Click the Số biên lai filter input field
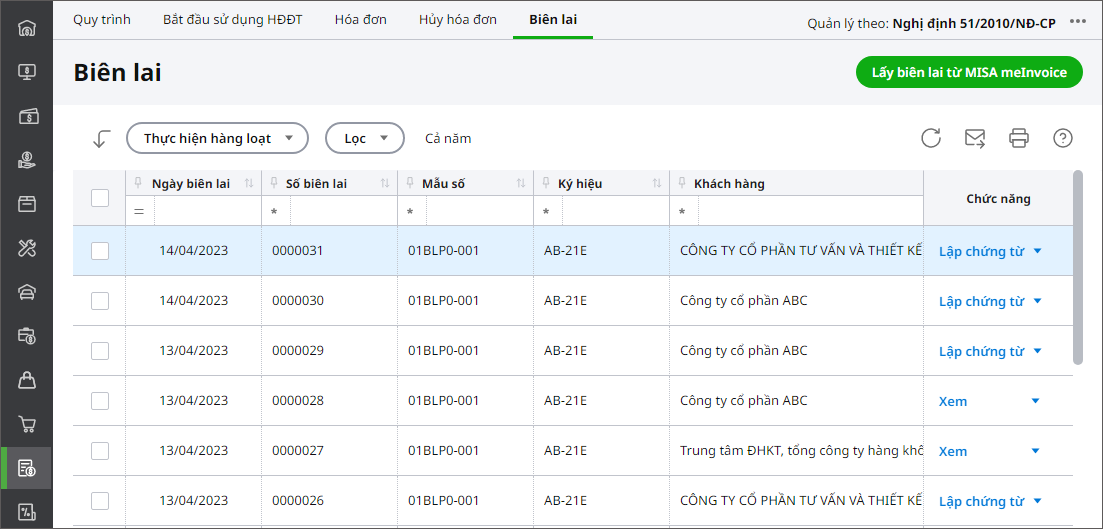The image size is (1103, 529). coord(342,212)
